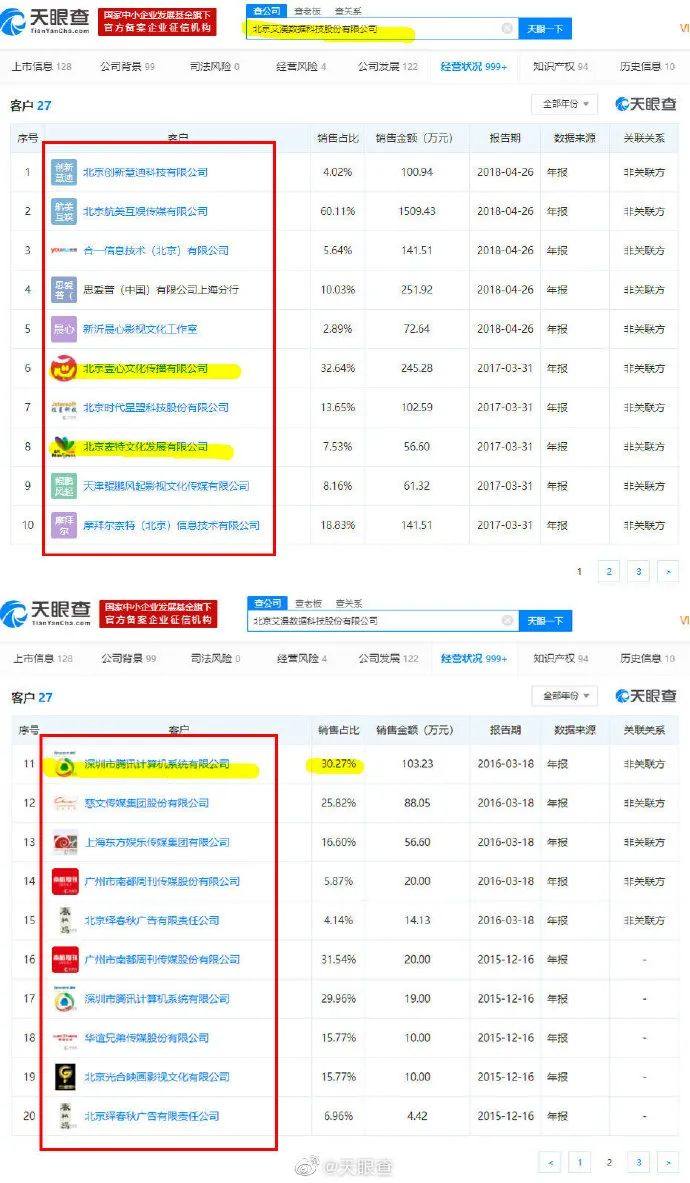Open the 全部年份 dropdown in upper customer list
The height and width of the screenshot is (1183, 690).
[x=567, y=104]
